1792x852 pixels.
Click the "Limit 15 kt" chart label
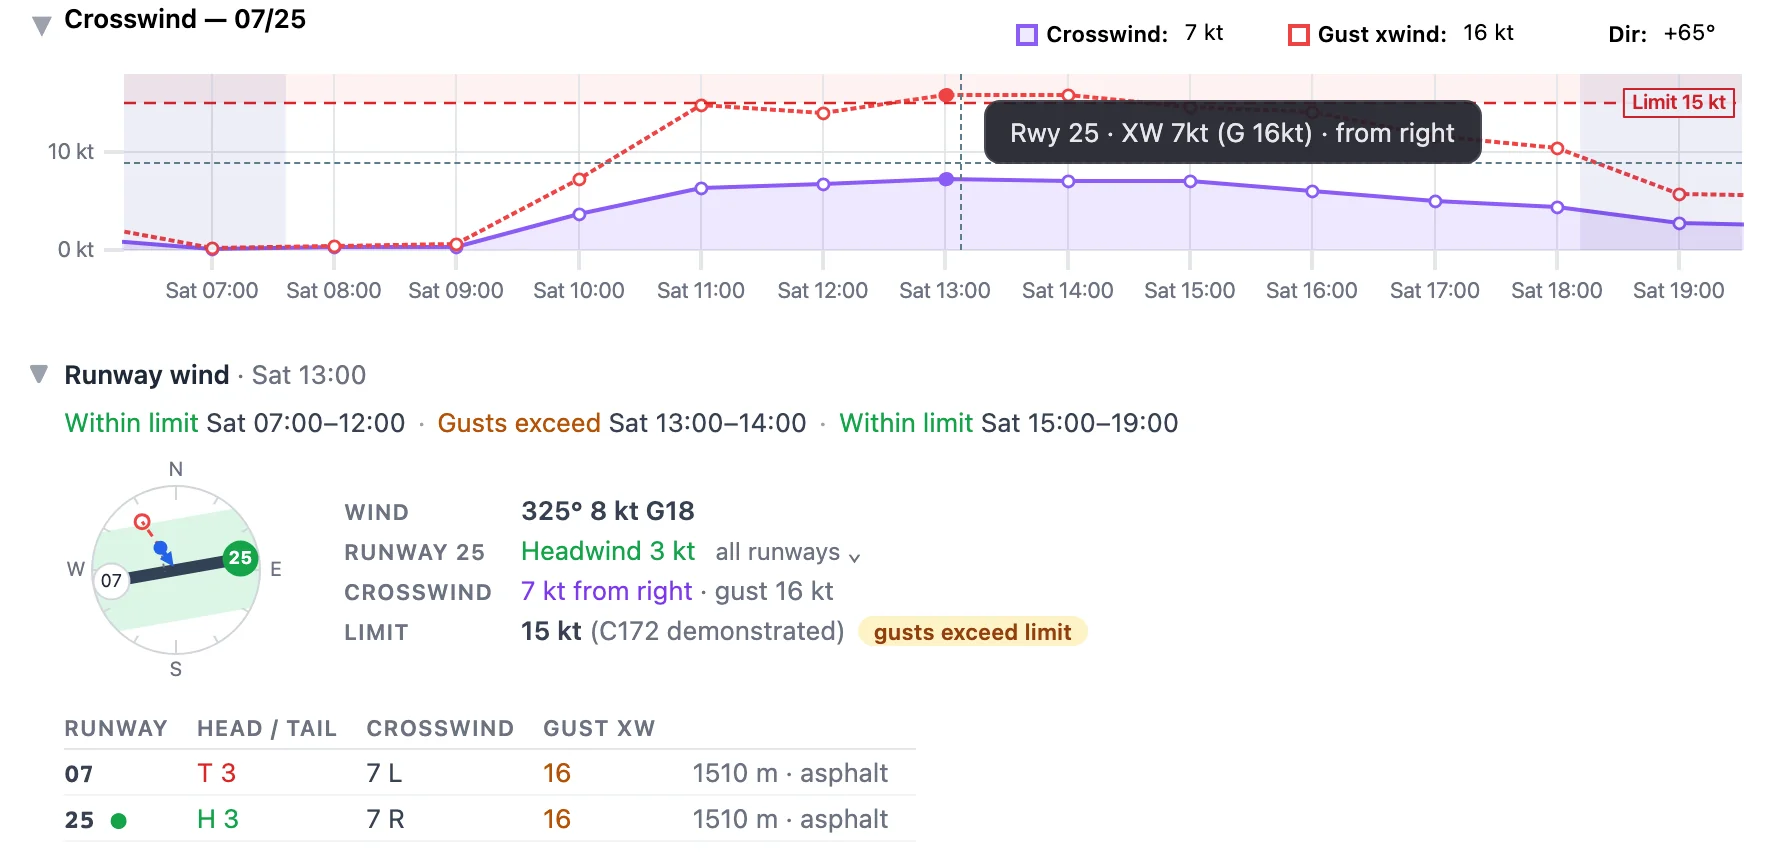tap(1679, 102)
